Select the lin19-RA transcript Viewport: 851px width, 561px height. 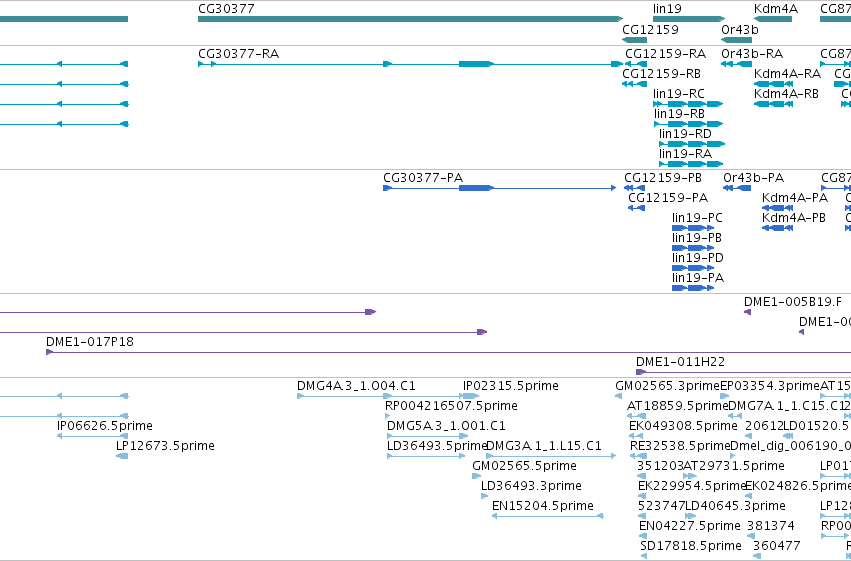click(691, 164)
